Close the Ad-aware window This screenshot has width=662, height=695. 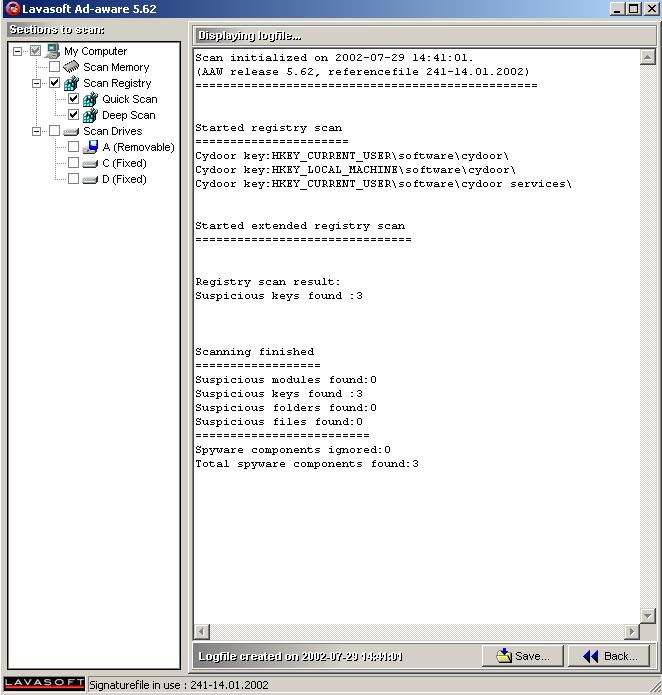[x=651, y=8]
